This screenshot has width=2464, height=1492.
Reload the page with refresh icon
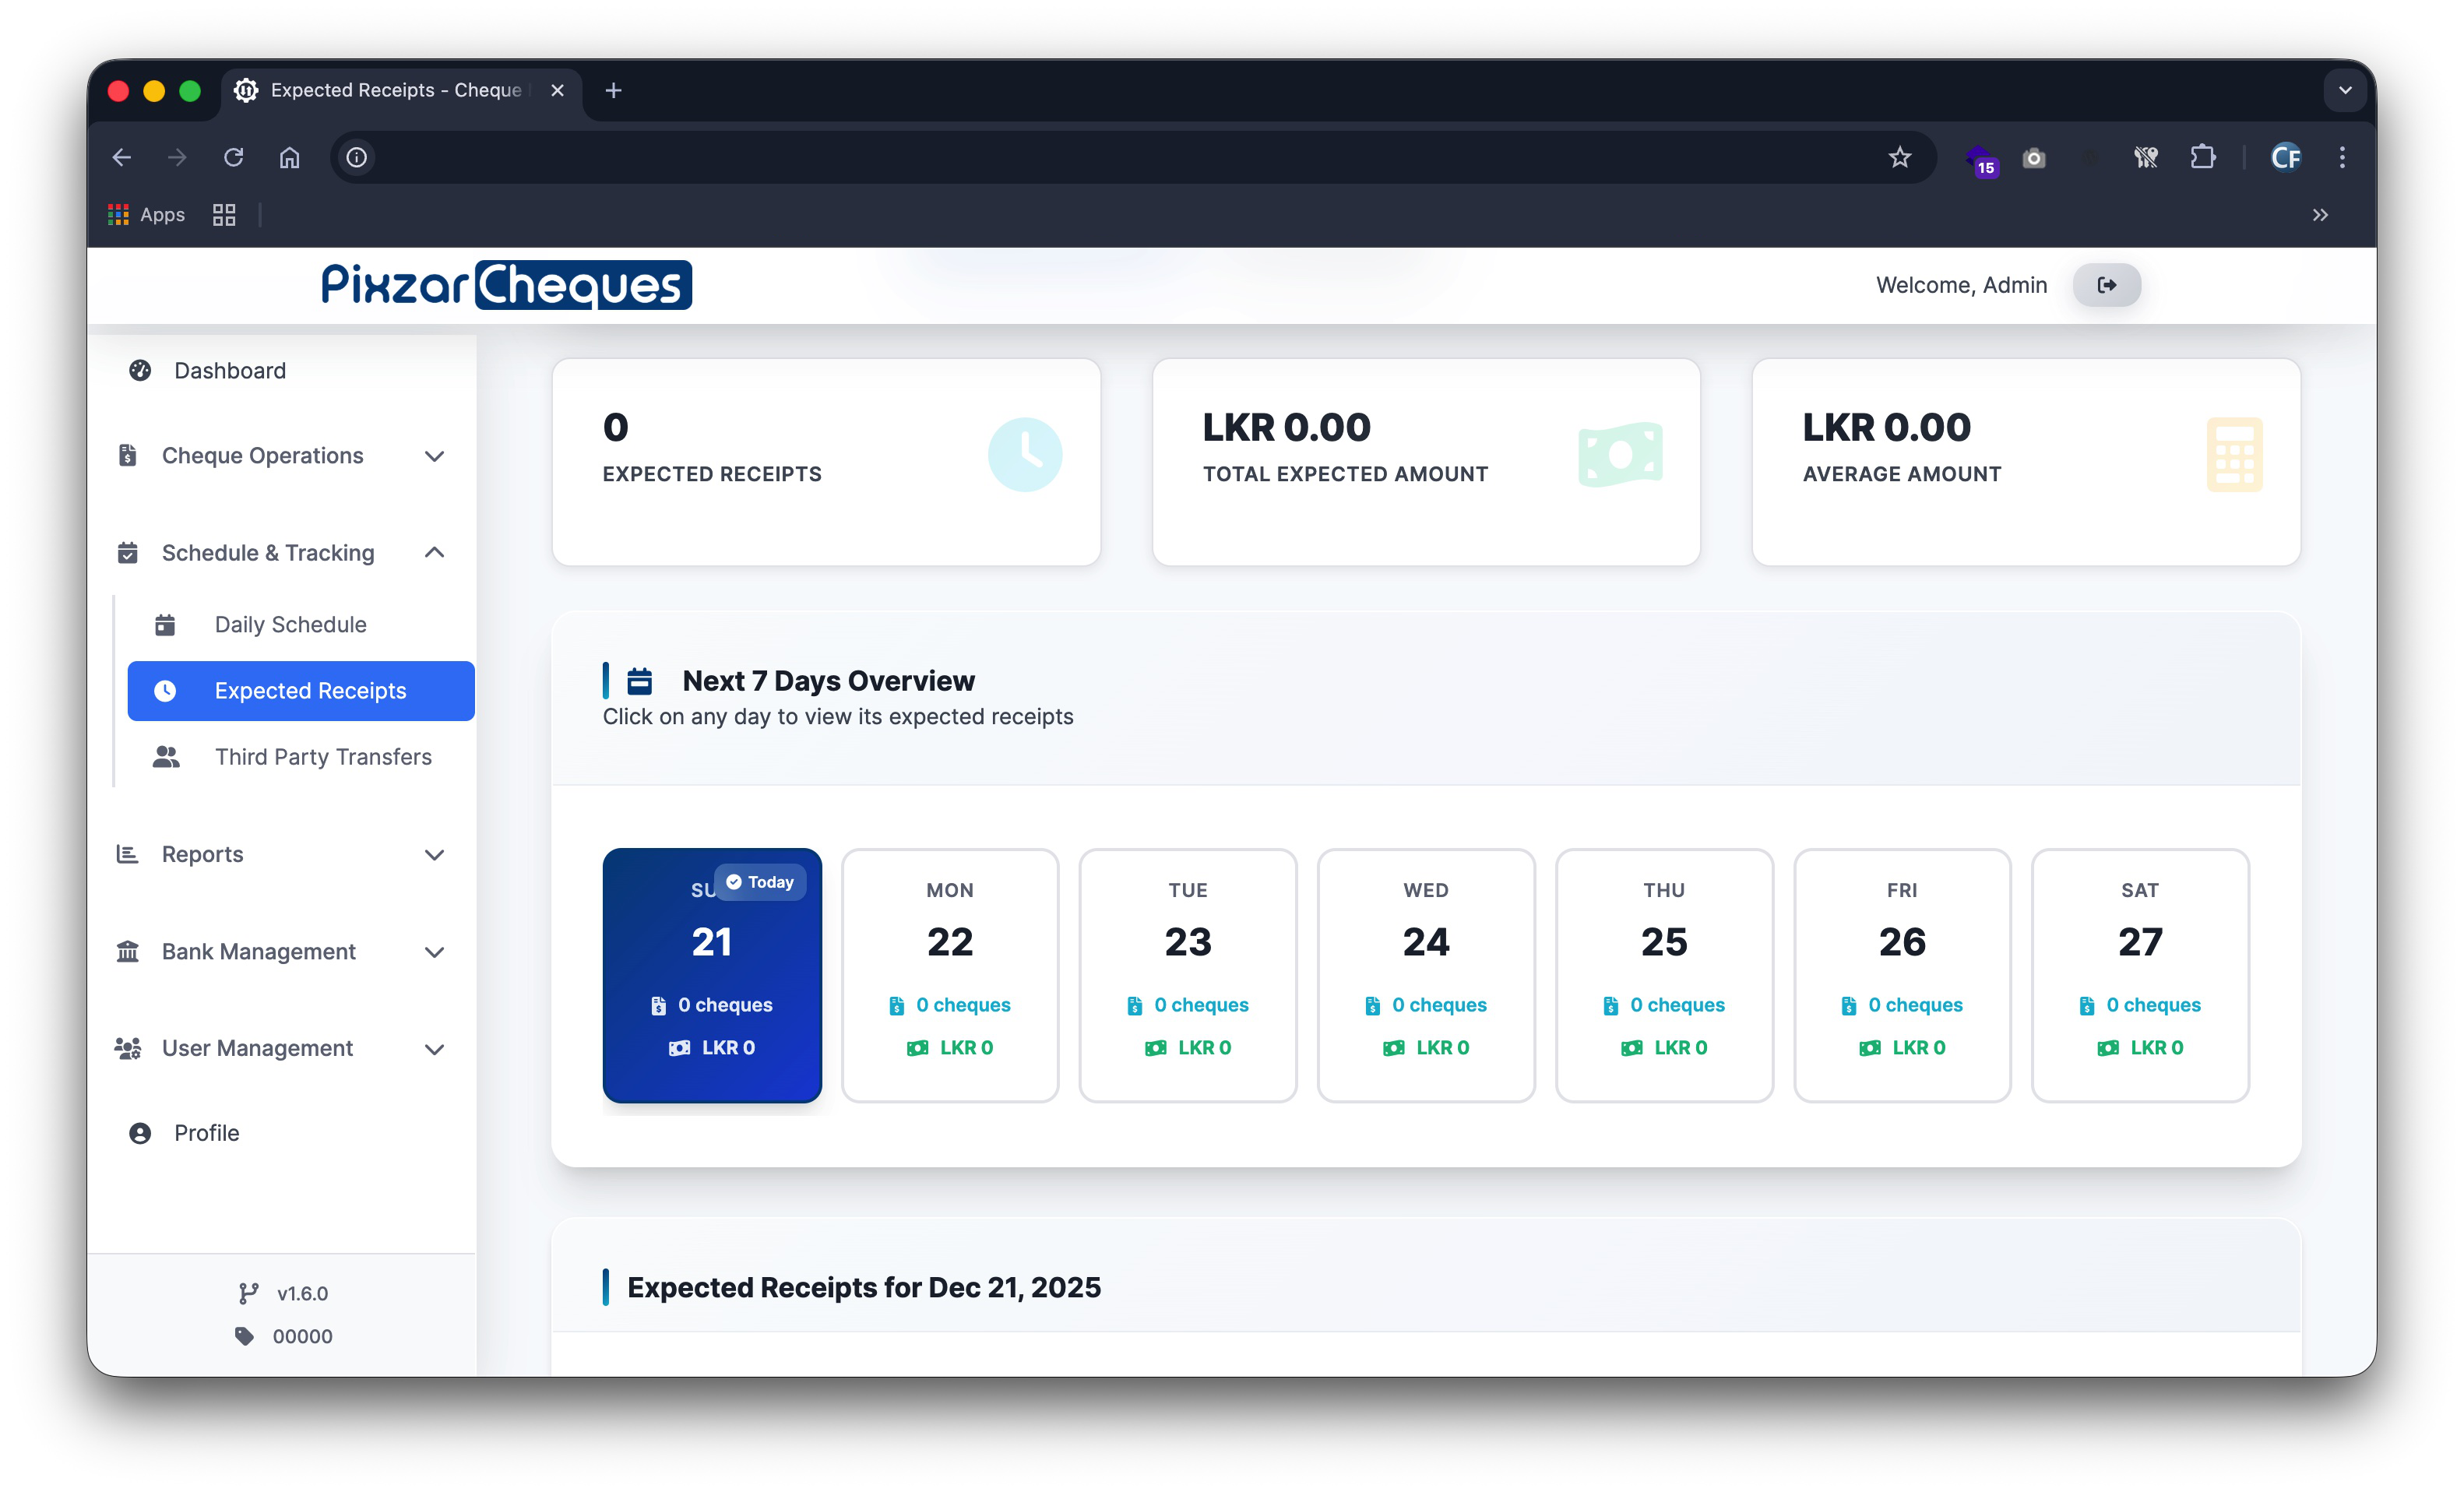[233, 157]
